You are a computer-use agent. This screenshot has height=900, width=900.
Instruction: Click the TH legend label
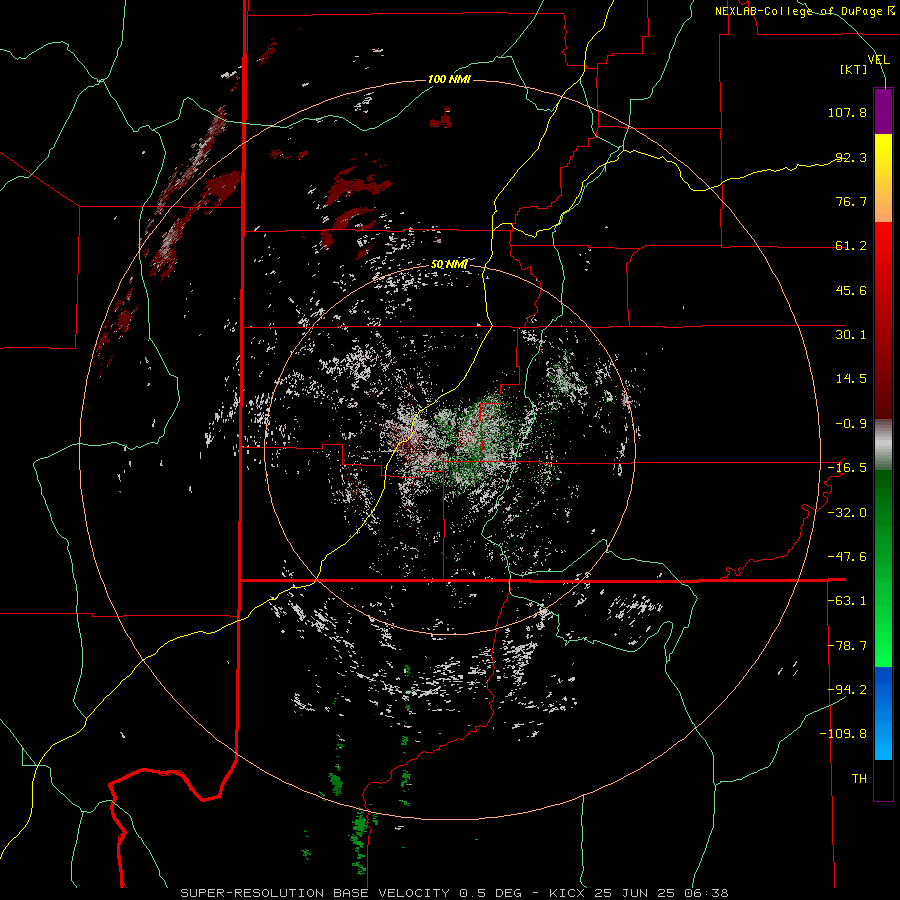pyautogui.click(x=859, y=779)
